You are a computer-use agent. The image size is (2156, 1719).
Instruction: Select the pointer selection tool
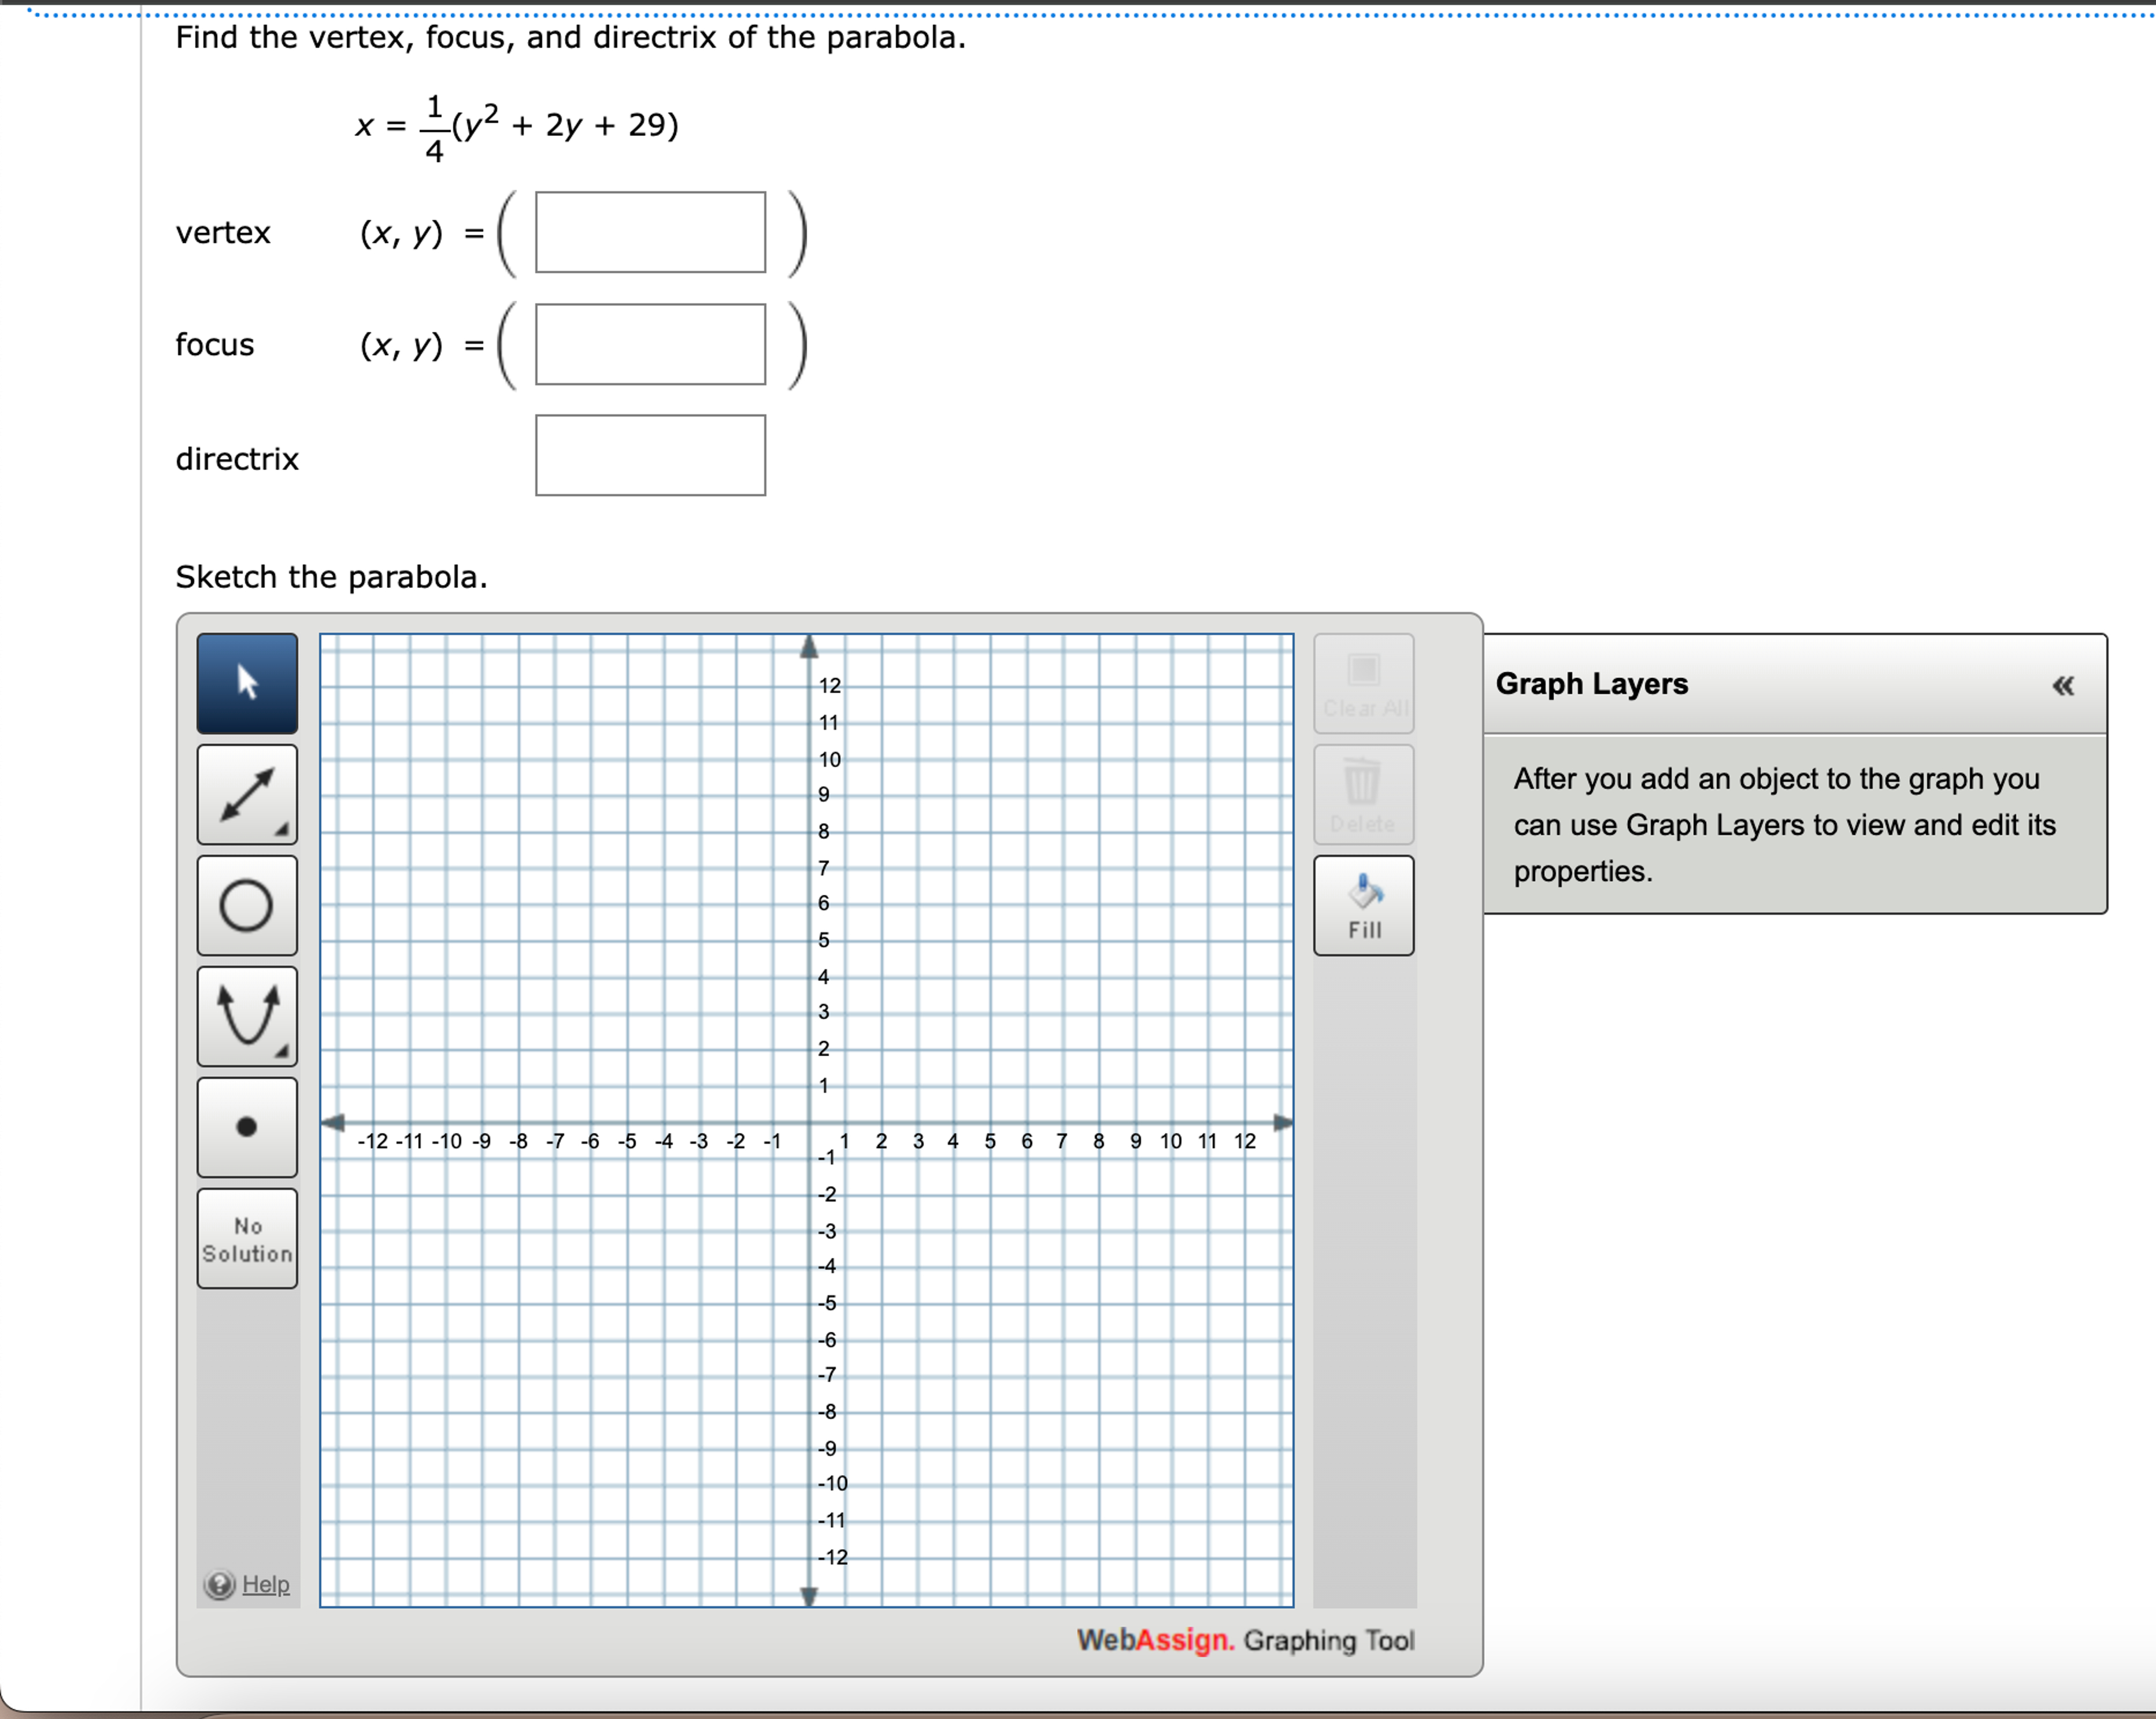click(x=246, y=683)
